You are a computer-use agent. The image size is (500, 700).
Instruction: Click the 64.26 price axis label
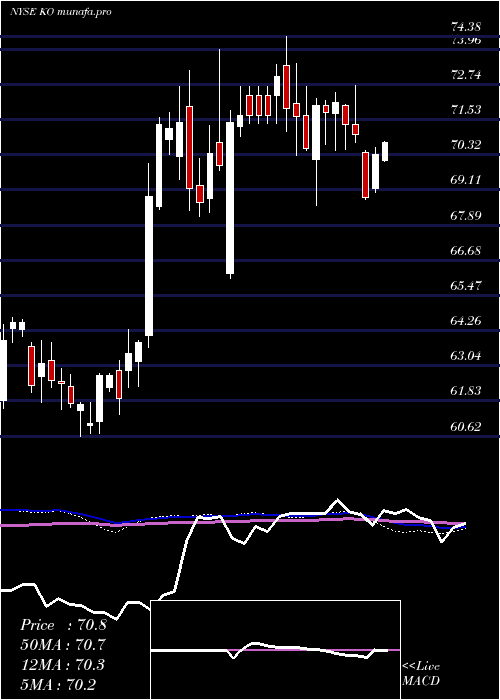[x=466, y=321]
